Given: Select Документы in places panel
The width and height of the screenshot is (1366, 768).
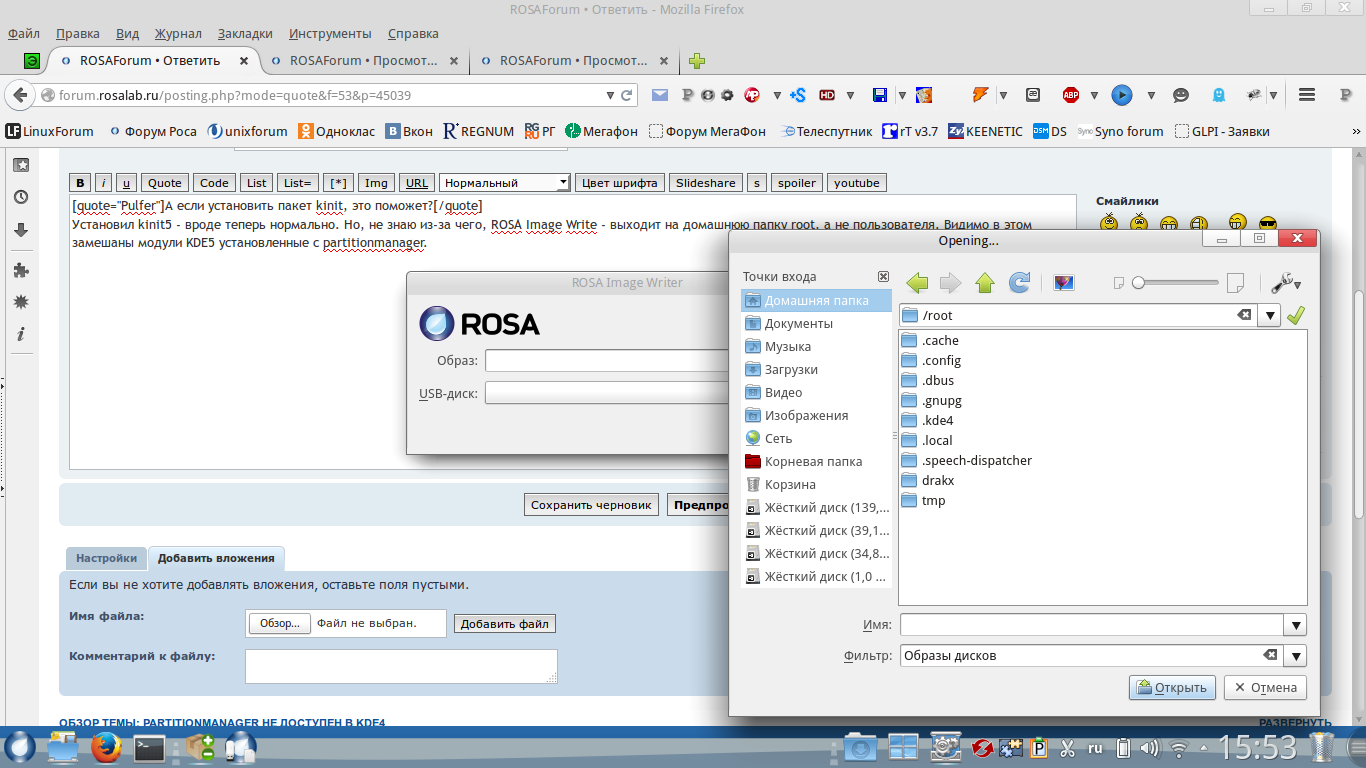Looking at the screenshot, I should [x=816, y=323].
